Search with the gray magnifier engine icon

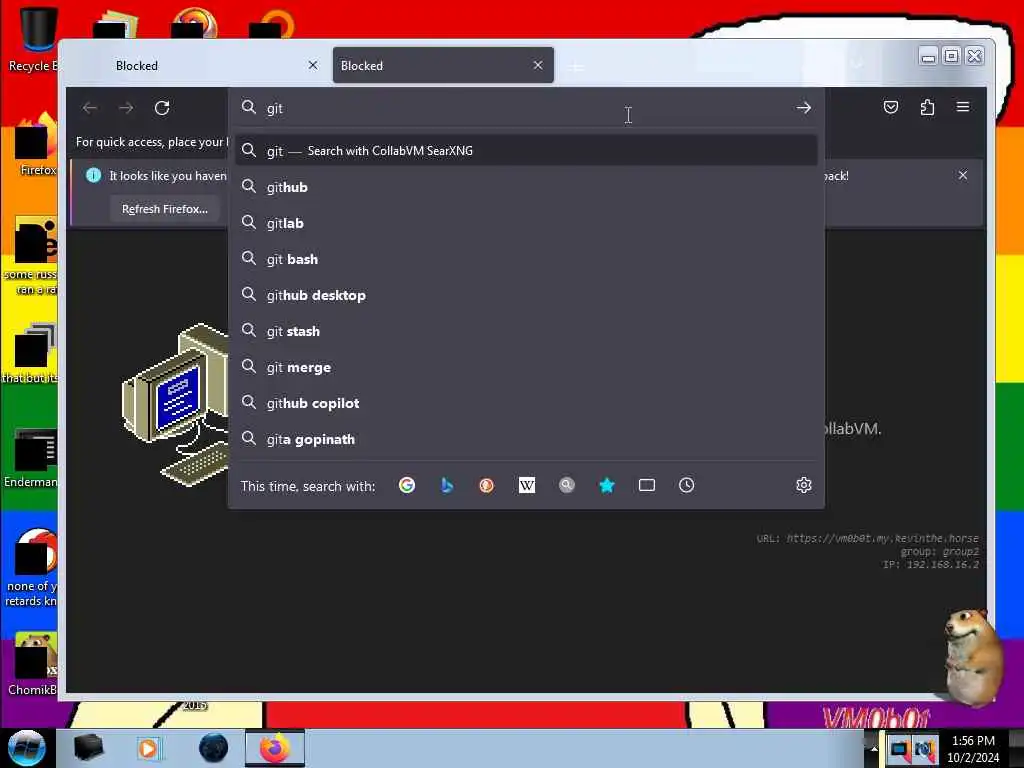click(x=567, y=485)
